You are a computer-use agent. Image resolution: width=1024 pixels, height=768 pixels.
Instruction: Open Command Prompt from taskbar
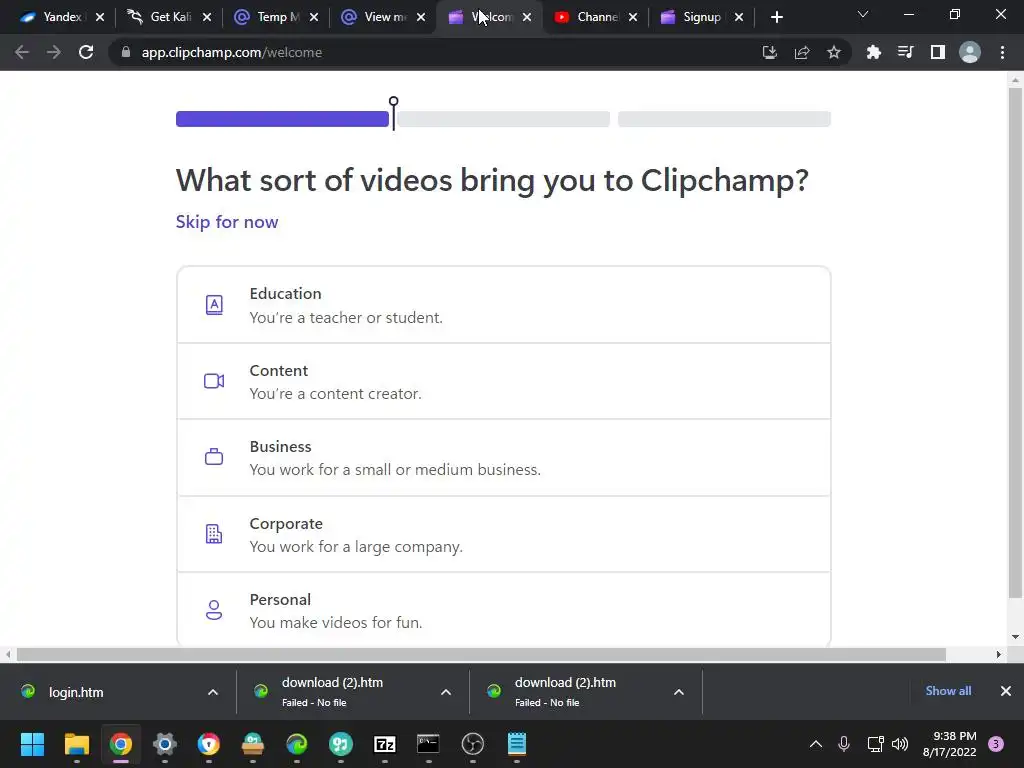[428, 744]
